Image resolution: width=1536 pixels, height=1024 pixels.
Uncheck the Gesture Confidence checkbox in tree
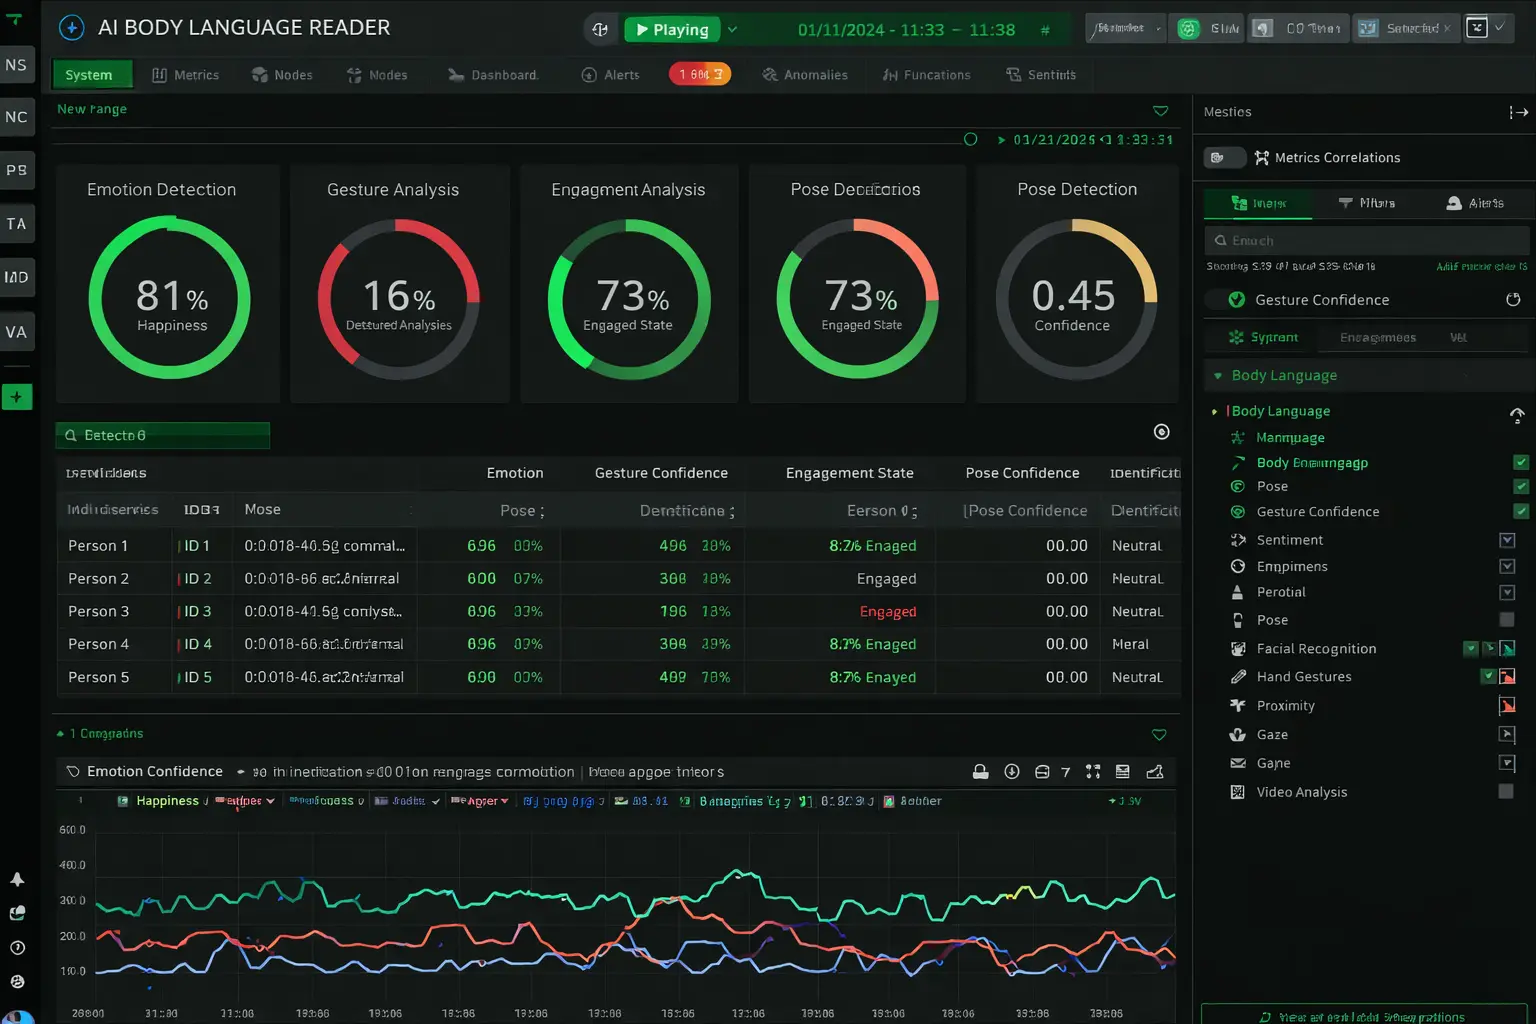coord(1521,511)
